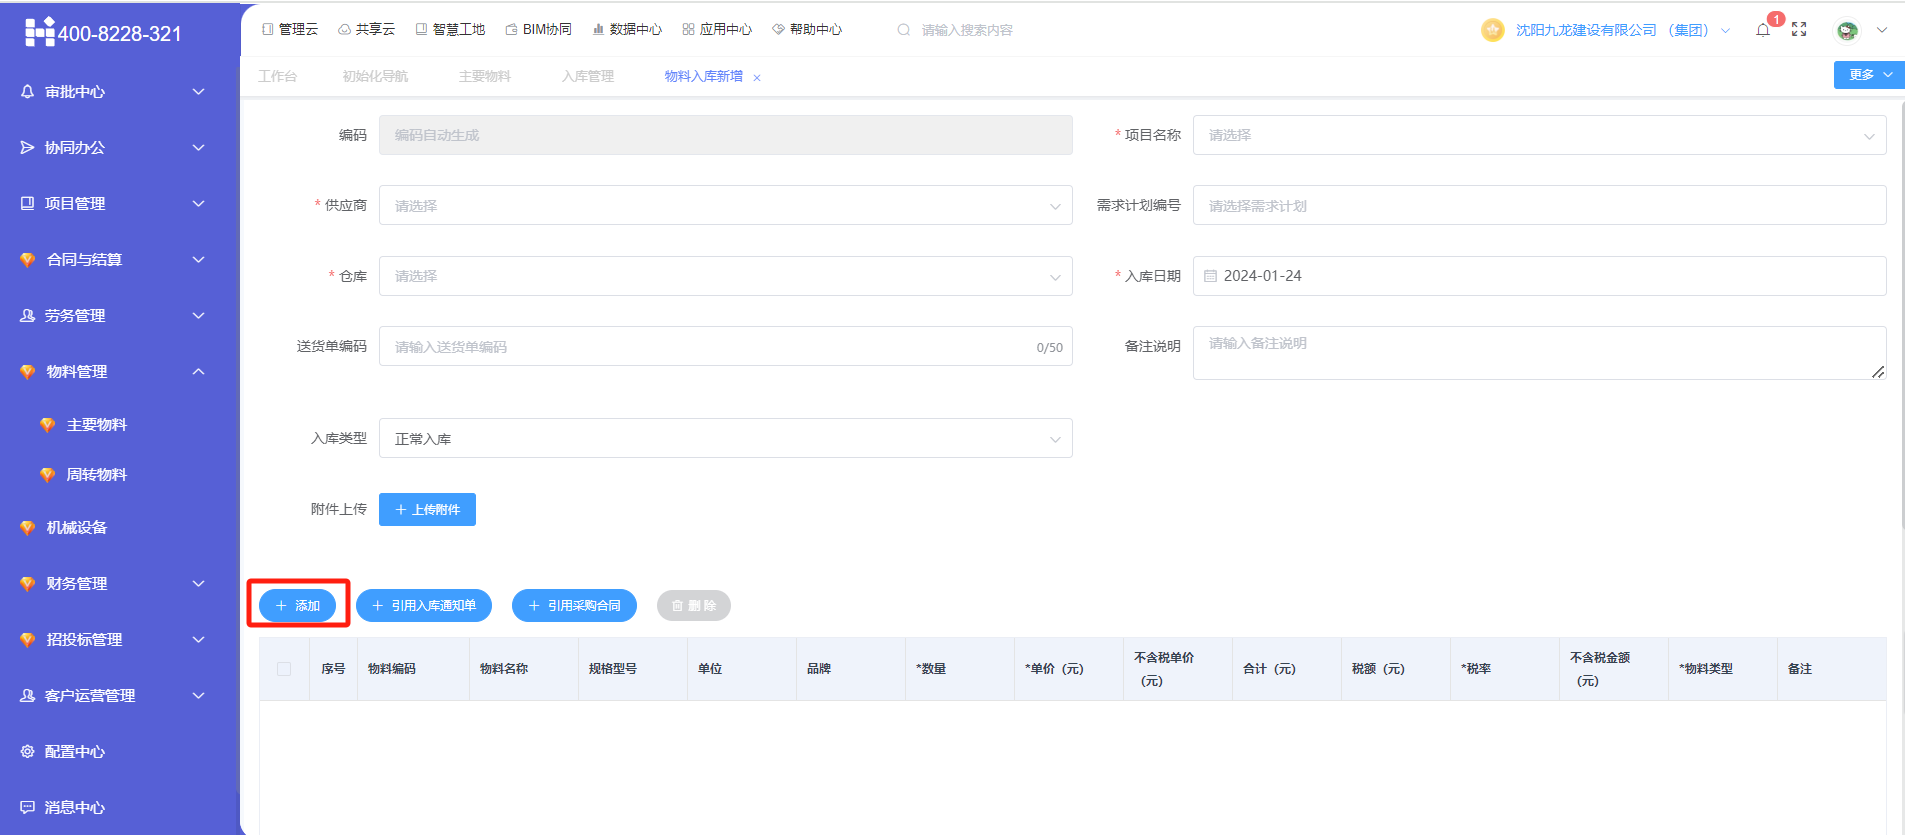Open 周转物料 in the sidebar

[97, 475]
